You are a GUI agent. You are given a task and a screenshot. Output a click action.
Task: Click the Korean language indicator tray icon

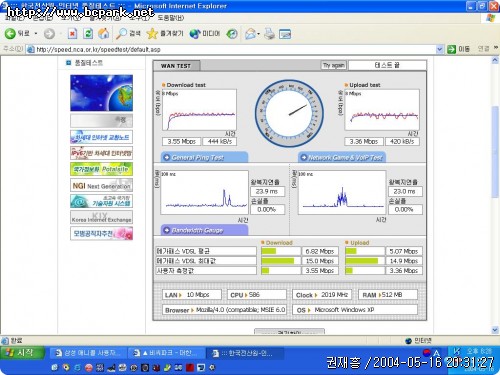(x=427, y=353)
